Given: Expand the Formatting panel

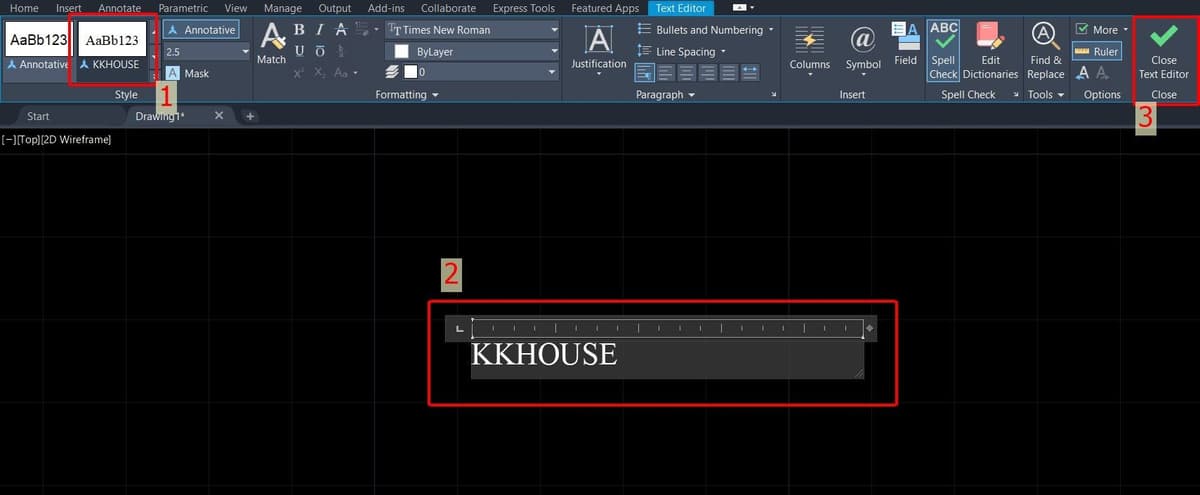Looking at the screenshot, I should point(407,95).
